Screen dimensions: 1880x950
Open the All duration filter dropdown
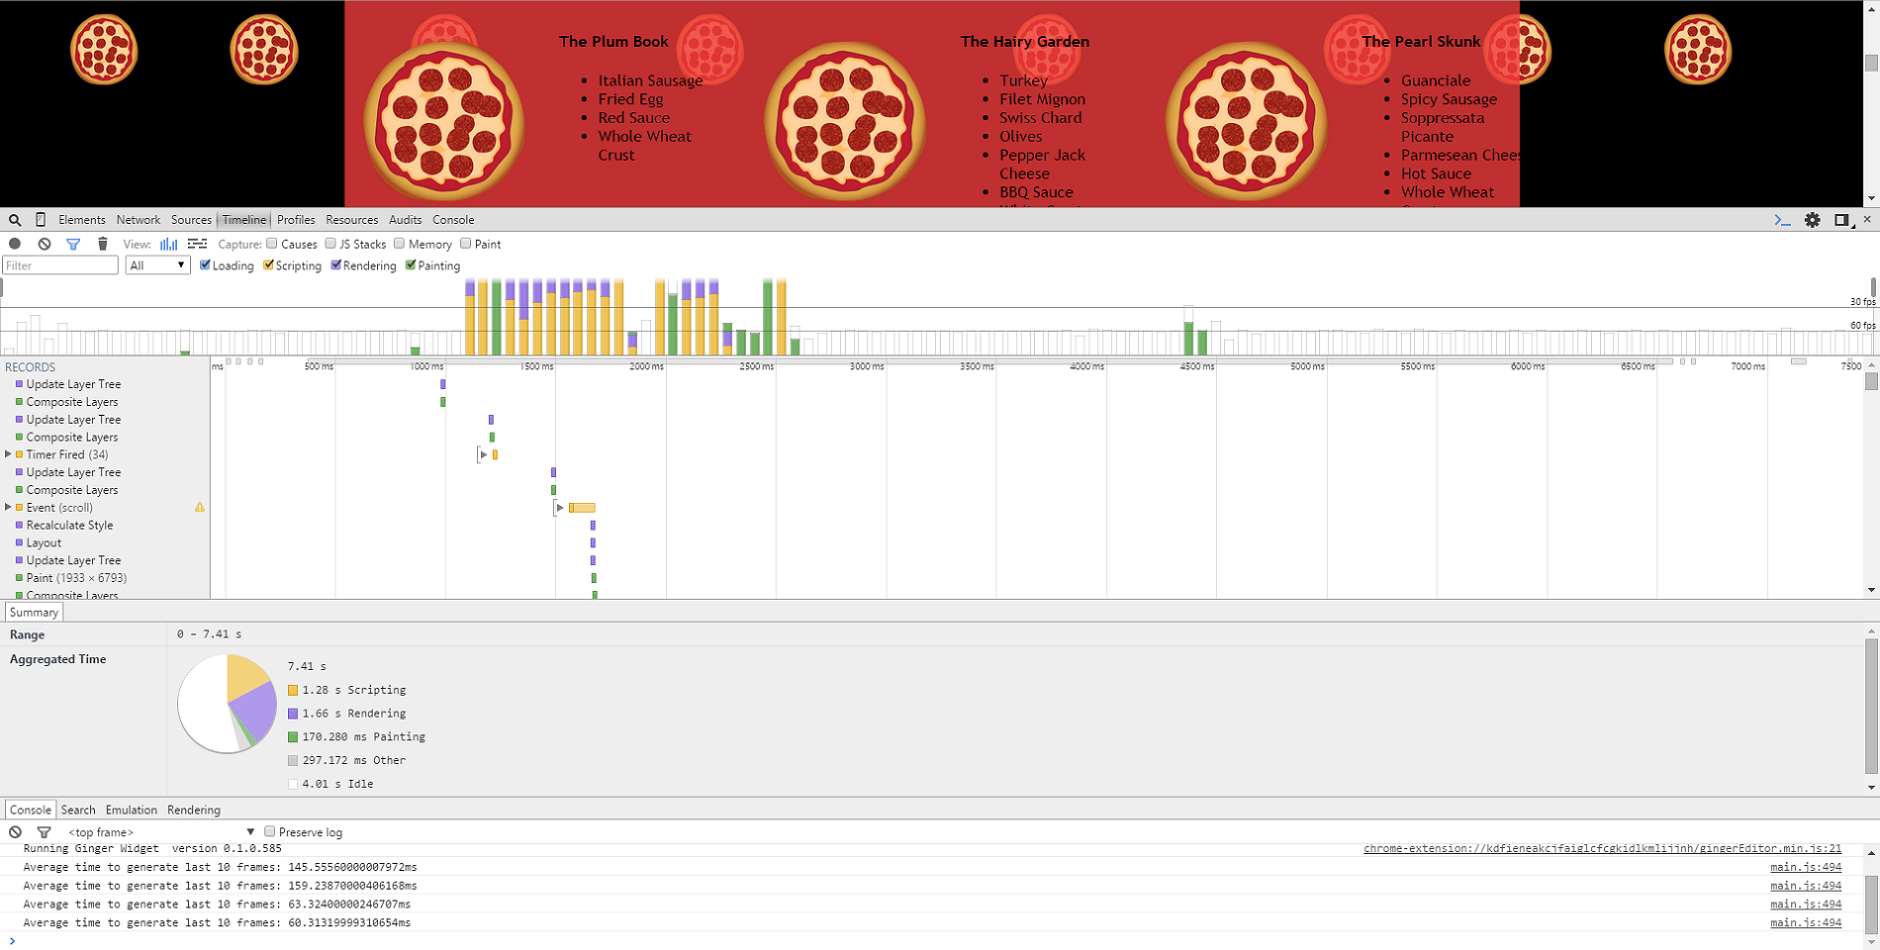click(158, 265)
